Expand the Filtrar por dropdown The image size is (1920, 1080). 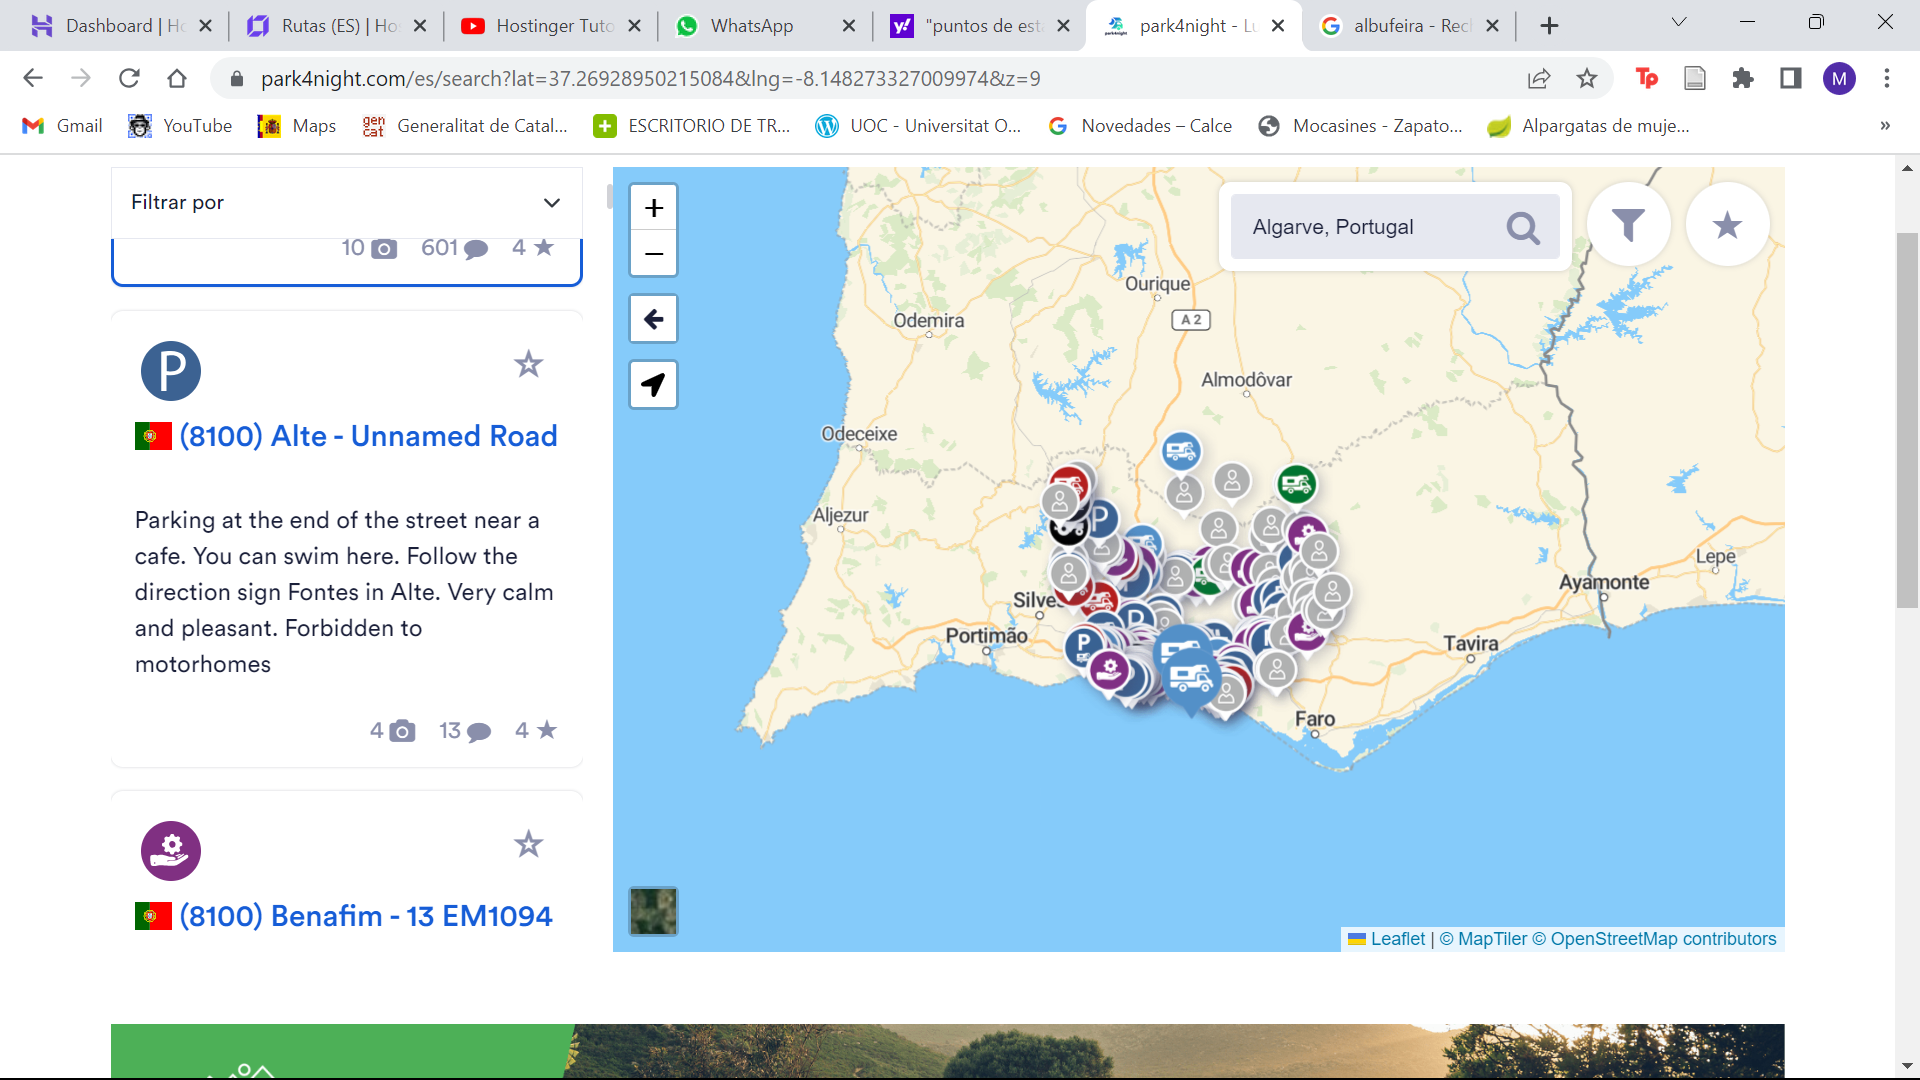[551, 203]
